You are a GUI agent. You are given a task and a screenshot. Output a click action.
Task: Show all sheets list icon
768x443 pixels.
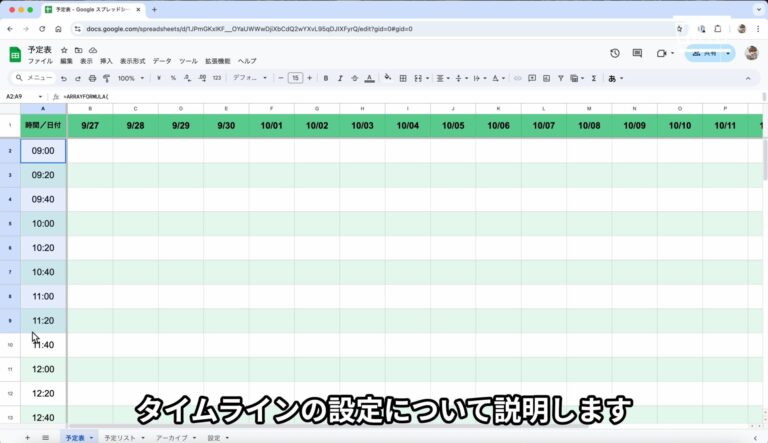tap(45, 437)
